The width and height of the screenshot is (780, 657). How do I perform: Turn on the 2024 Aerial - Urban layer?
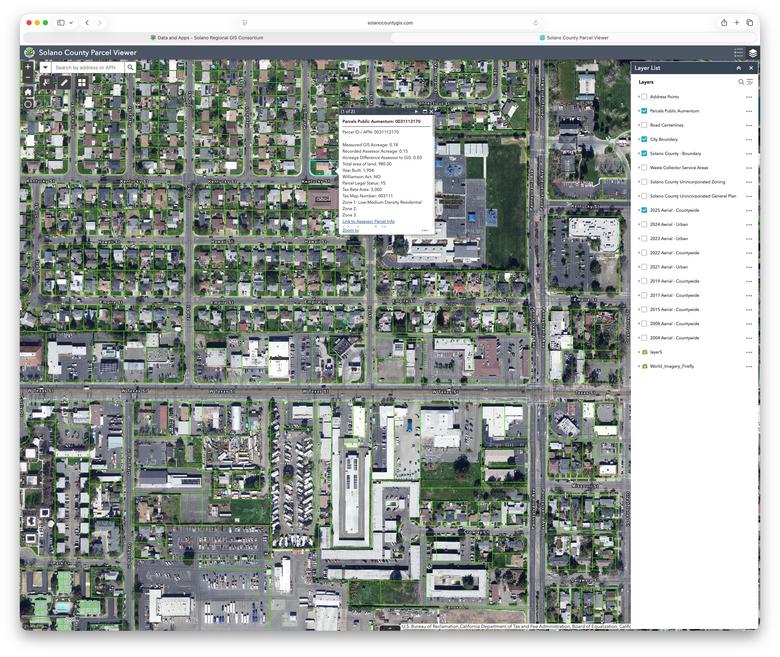(644, 224)
